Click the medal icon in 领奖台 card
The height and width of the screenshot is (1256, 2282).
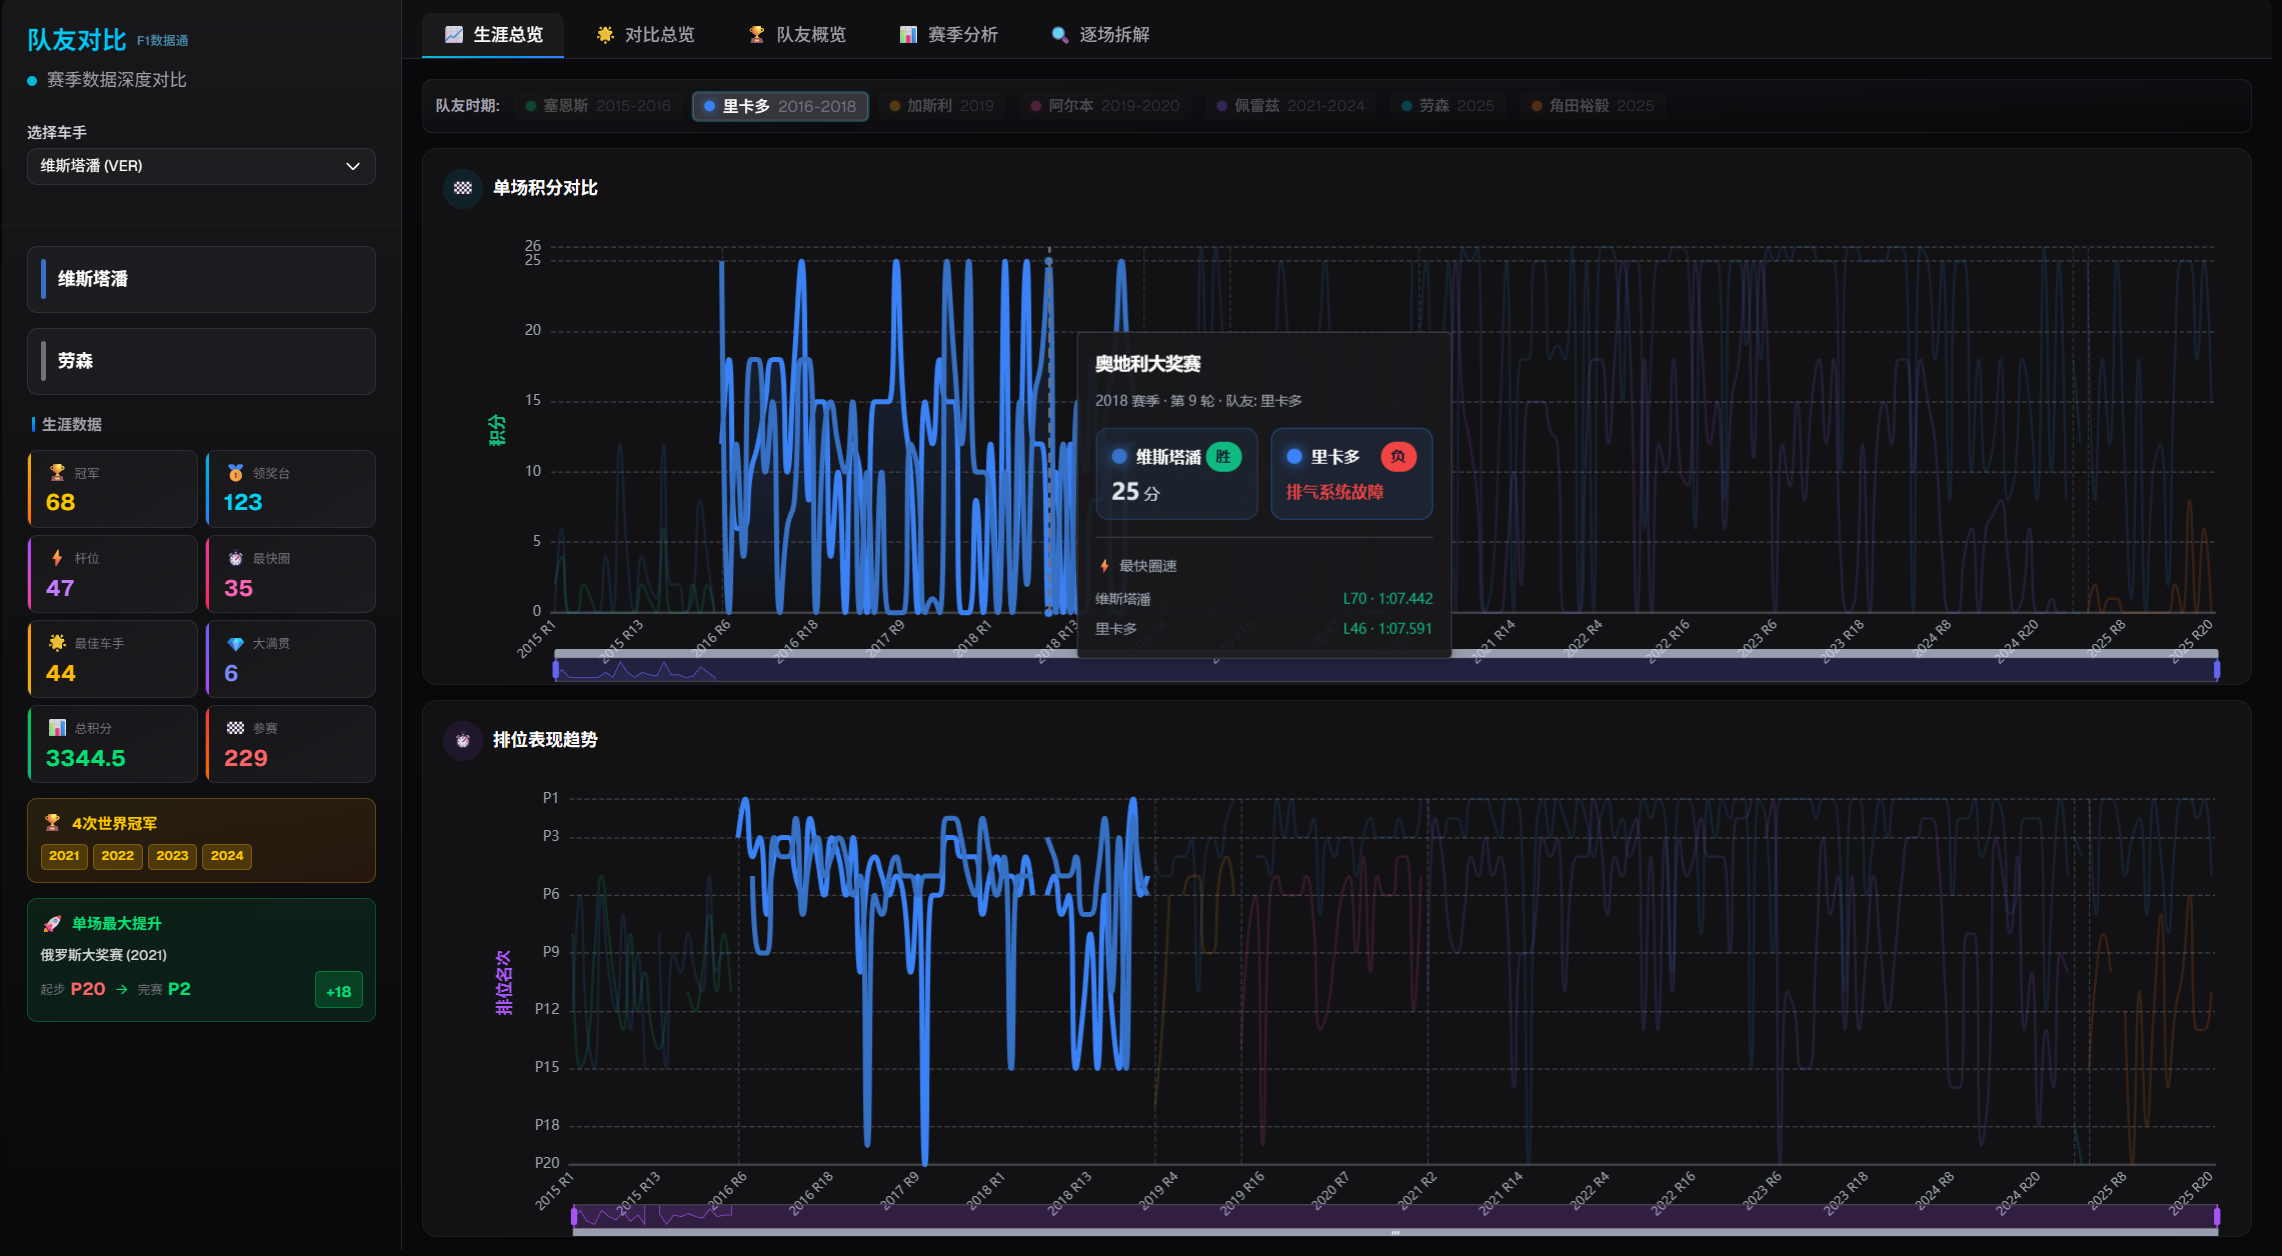235,473
